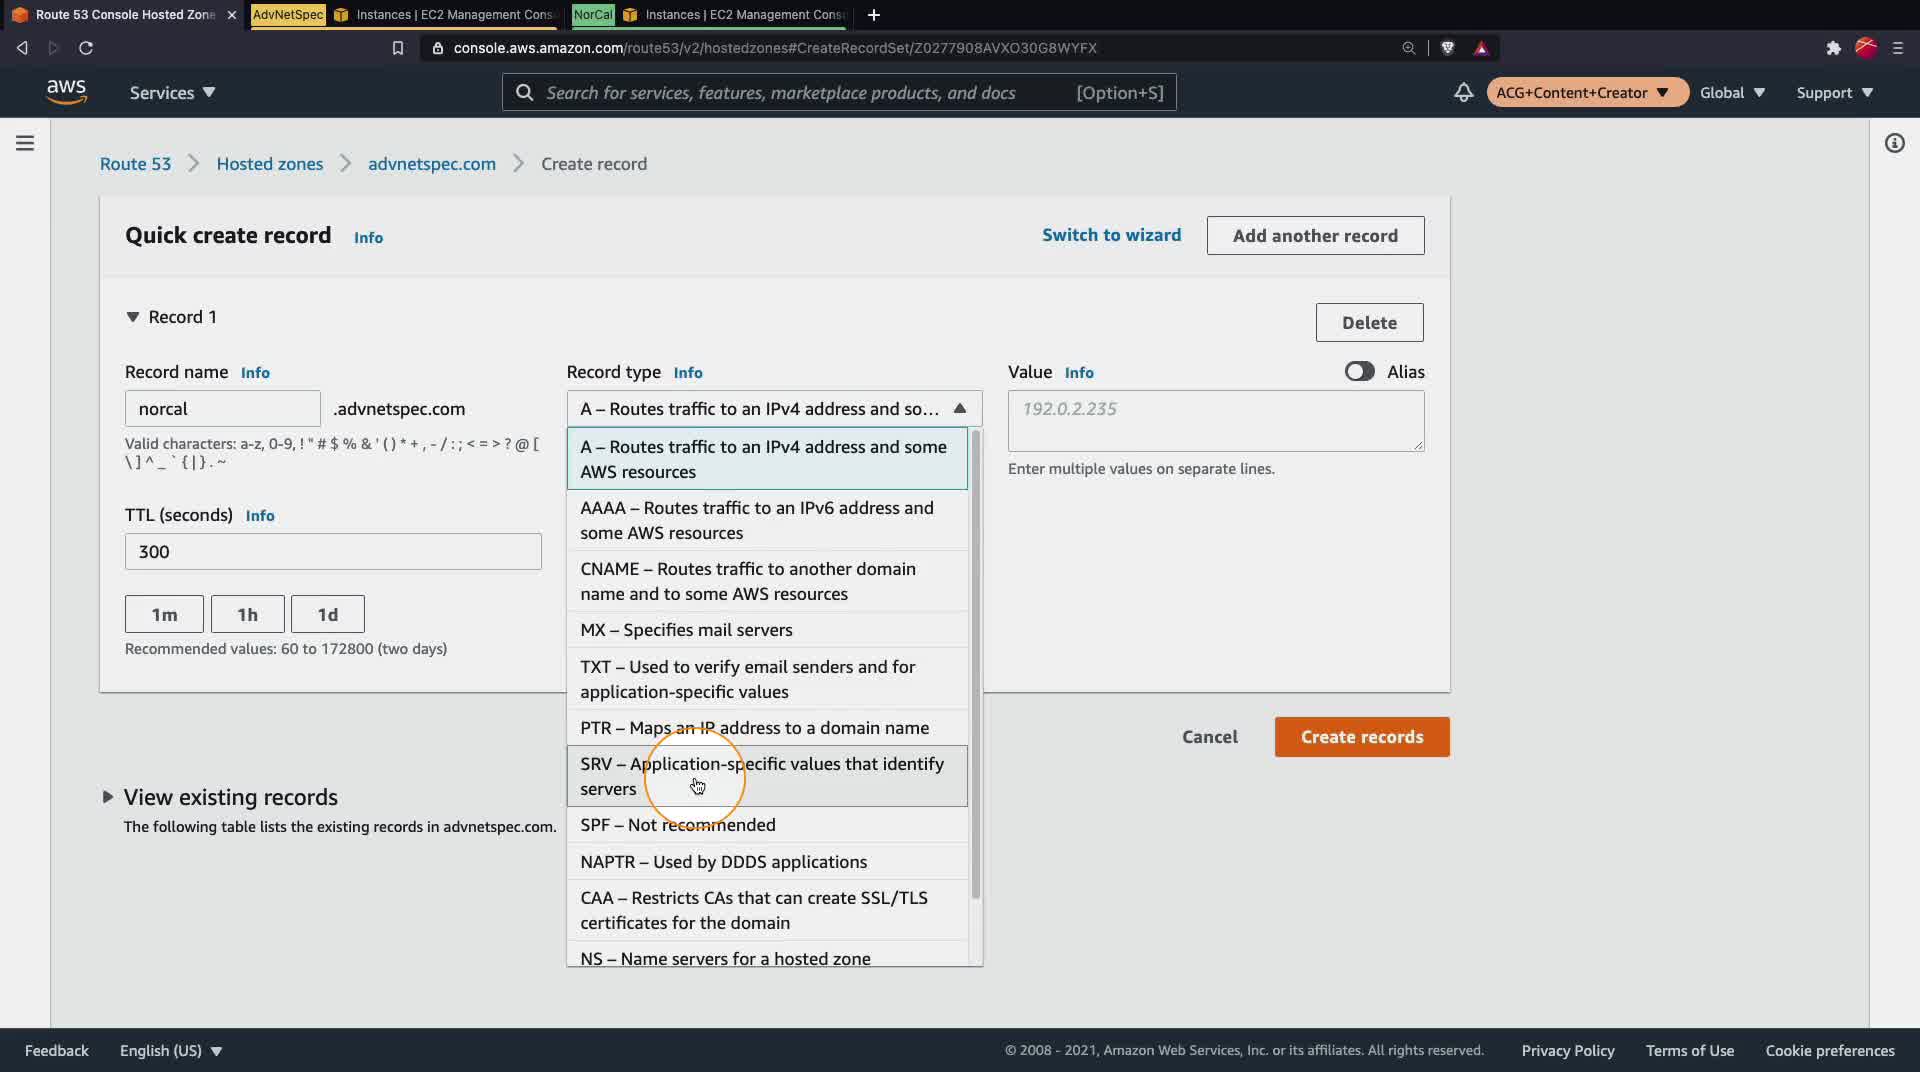Image resolution: width=1920 pixels, height=1072 pixels.
Task: Click the TTL seconds input field
Action: click(333, 552)
